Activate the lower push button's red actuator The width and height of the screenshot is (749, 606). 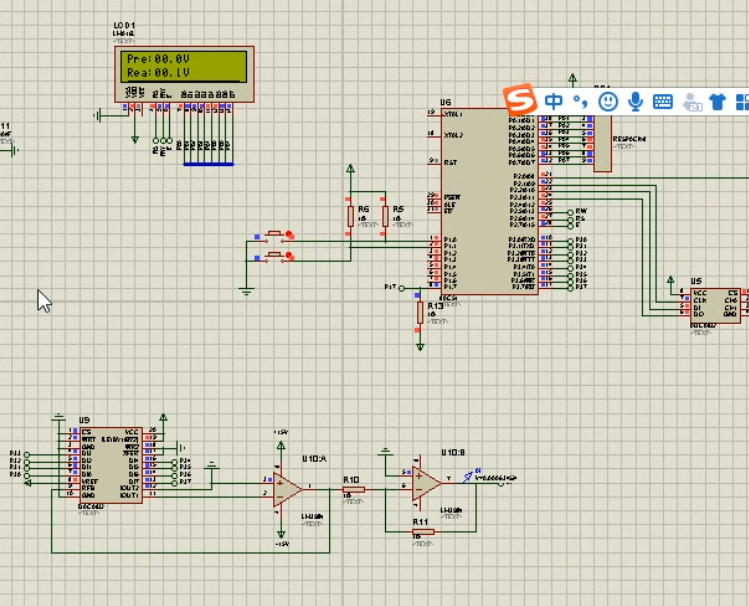tap(289, 256)
